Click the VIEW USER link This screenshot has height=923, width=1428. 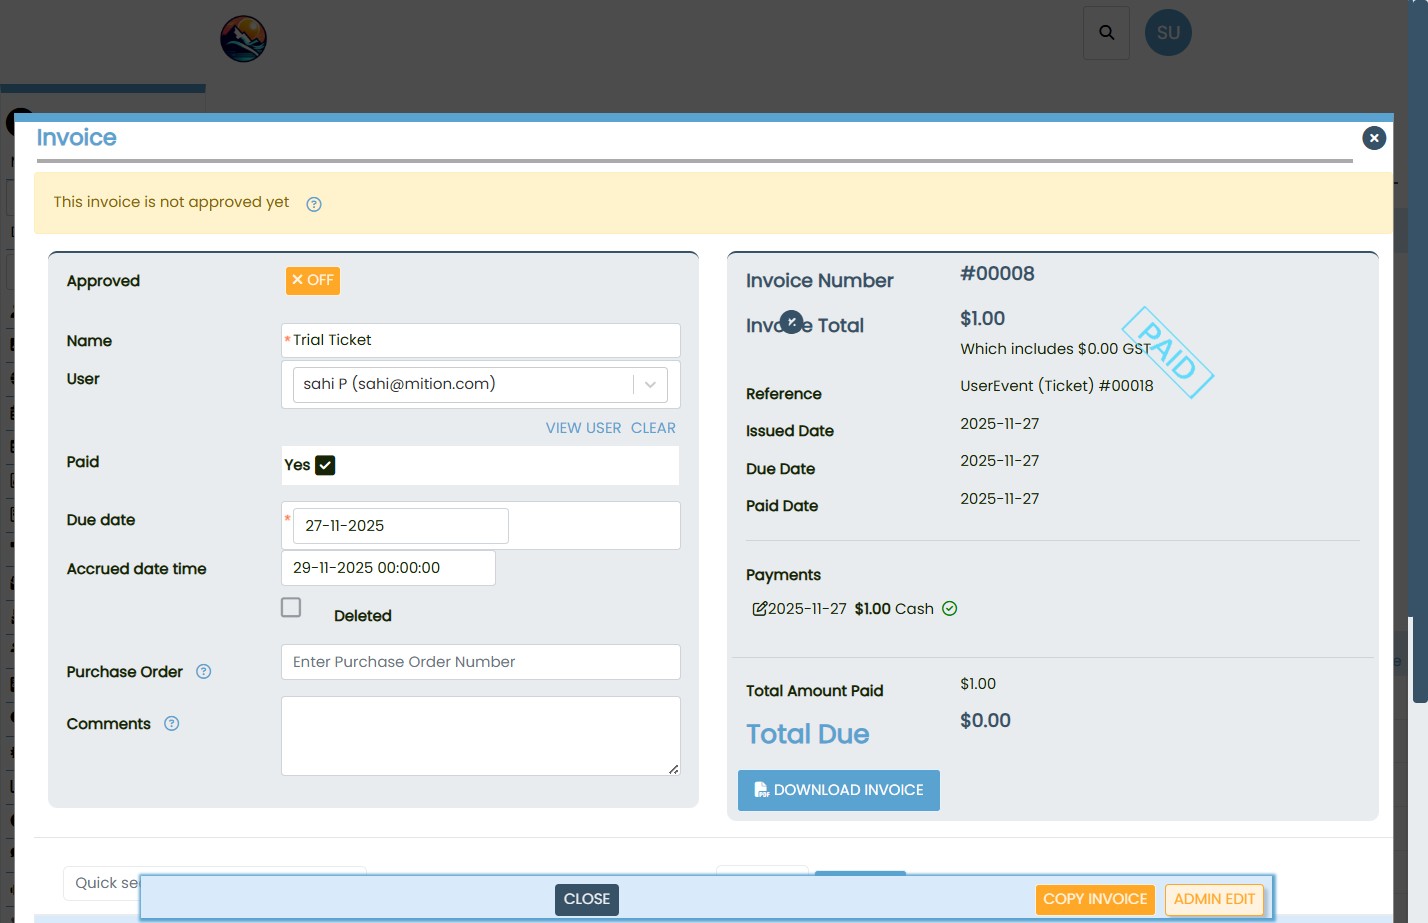coord(583,428)
